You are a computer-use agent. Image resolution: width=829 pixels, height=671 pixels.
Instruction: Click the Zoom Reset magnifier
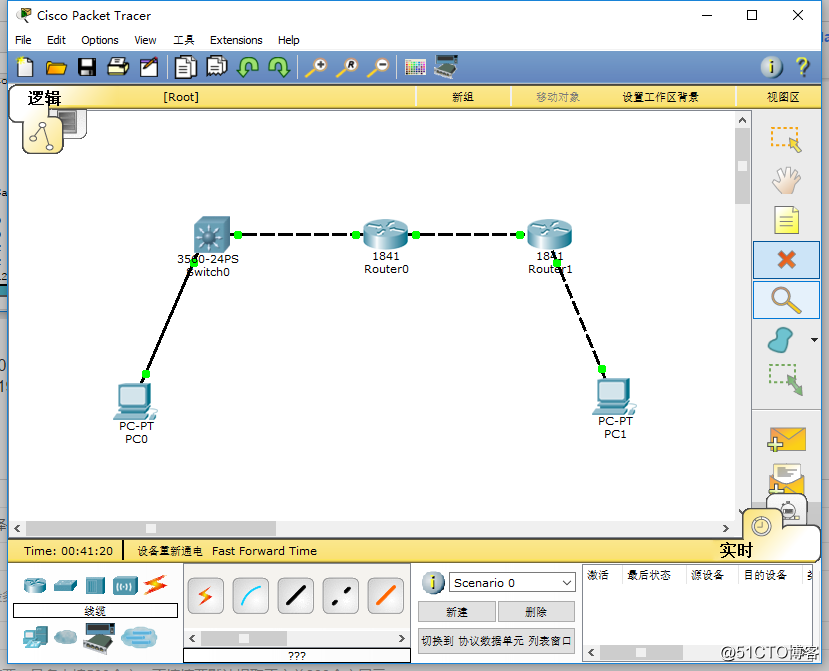[x=347, y=68]
